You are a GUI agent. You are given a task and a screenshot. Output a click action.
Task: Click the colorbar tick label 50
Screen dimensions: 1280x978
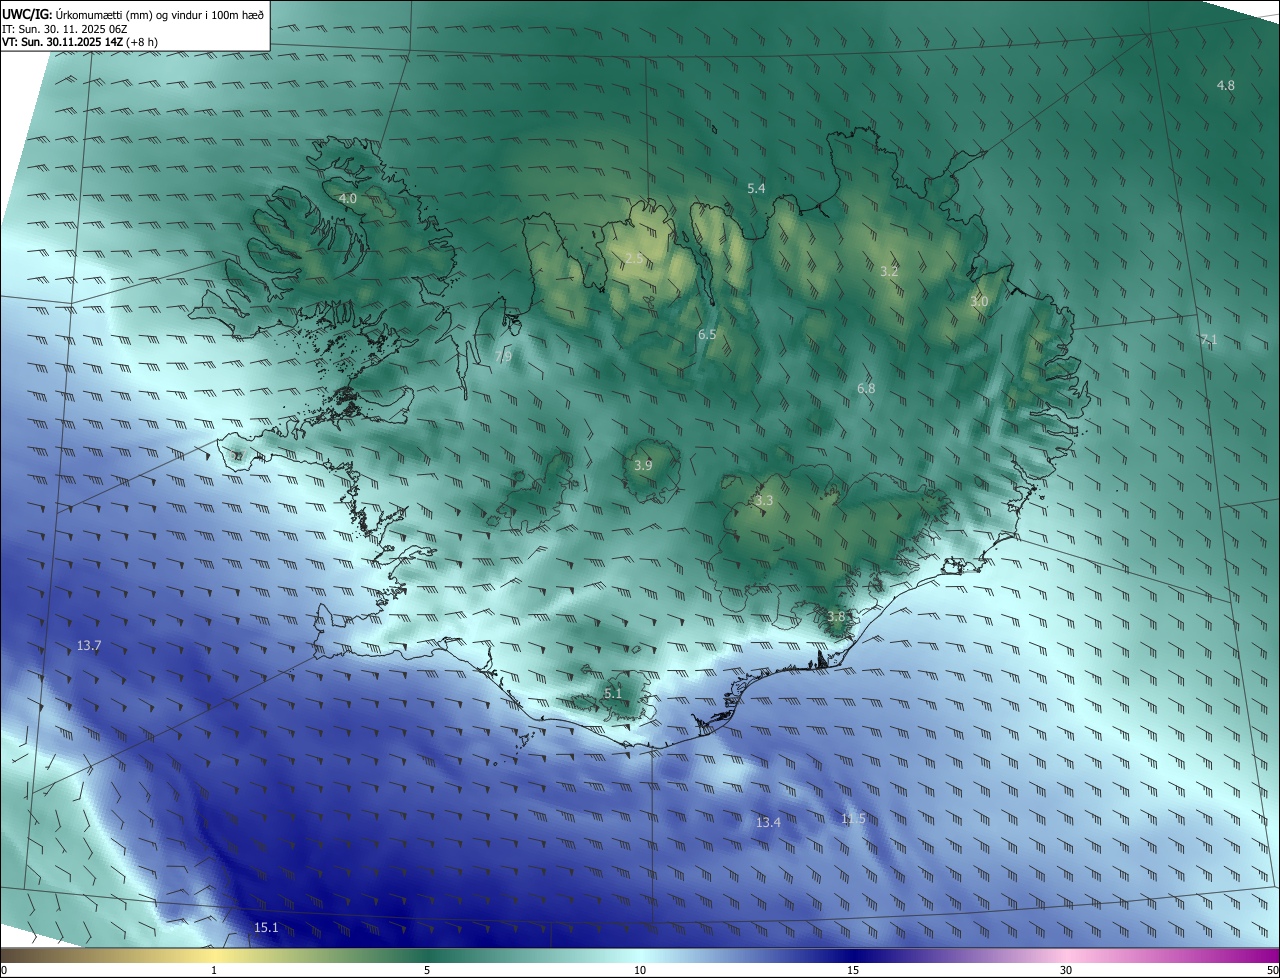coord(1272,971)
